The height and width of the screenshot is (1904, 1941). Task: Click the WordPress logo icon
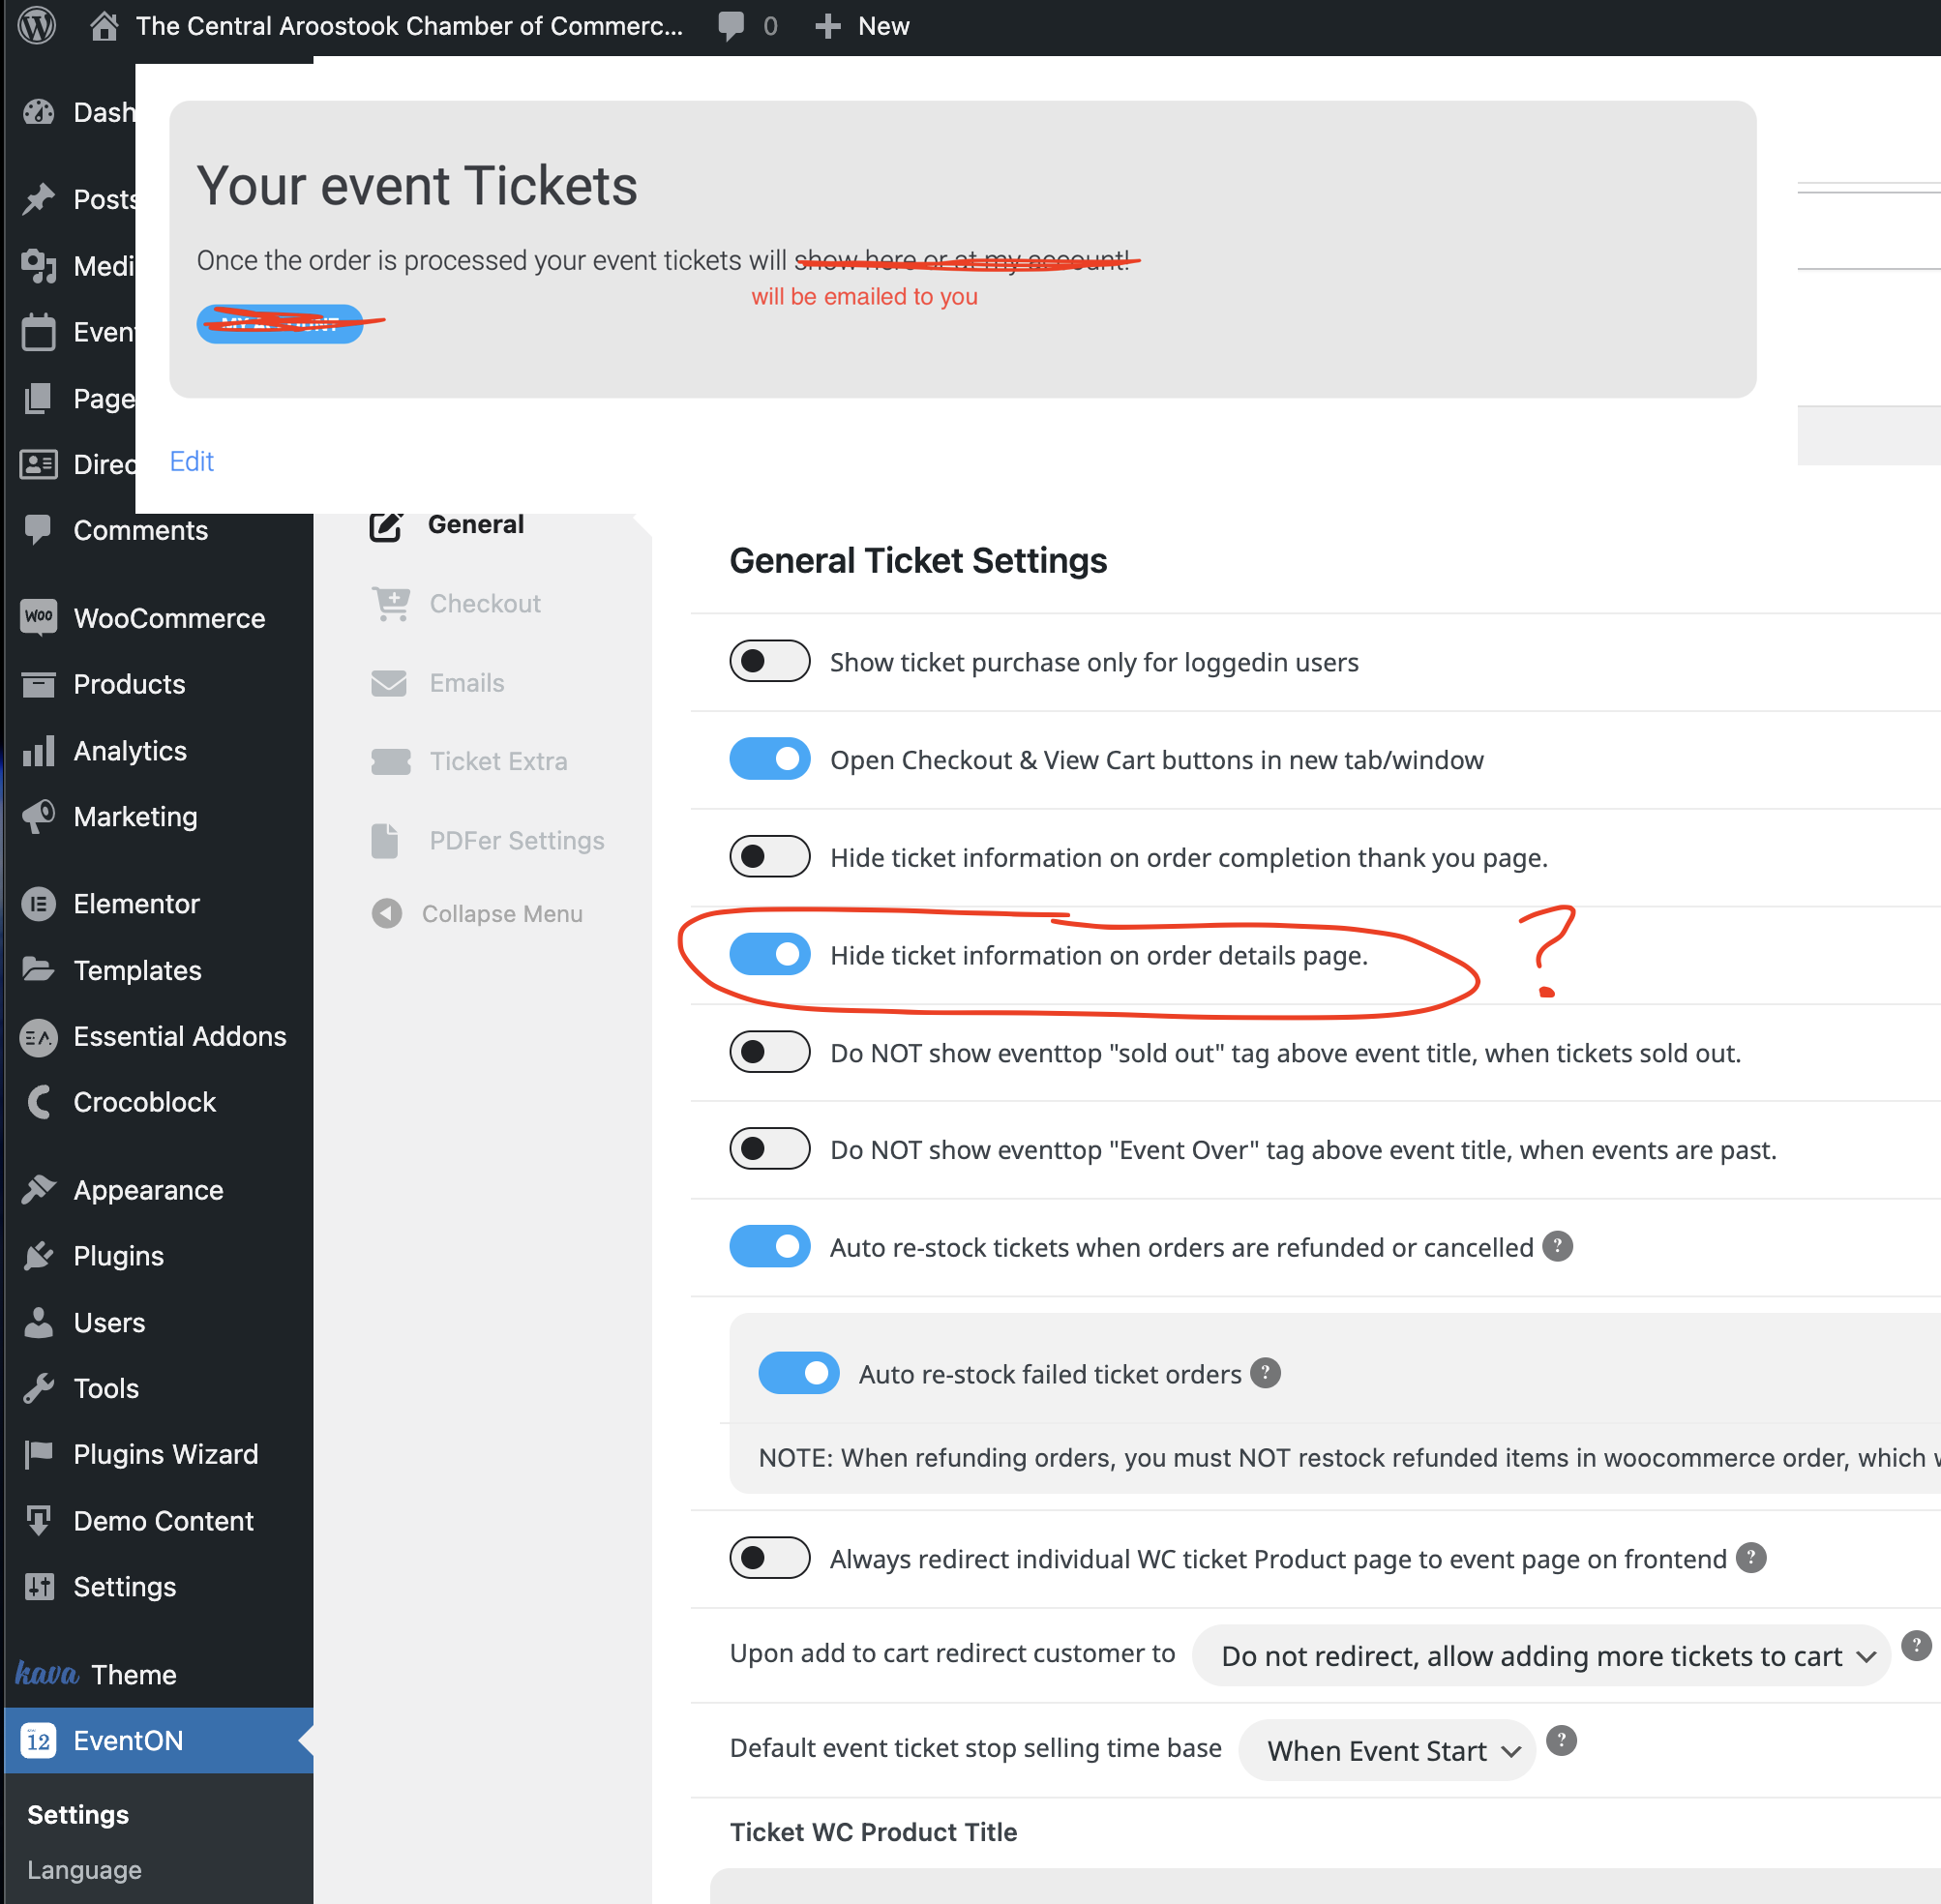coord(37,25)
